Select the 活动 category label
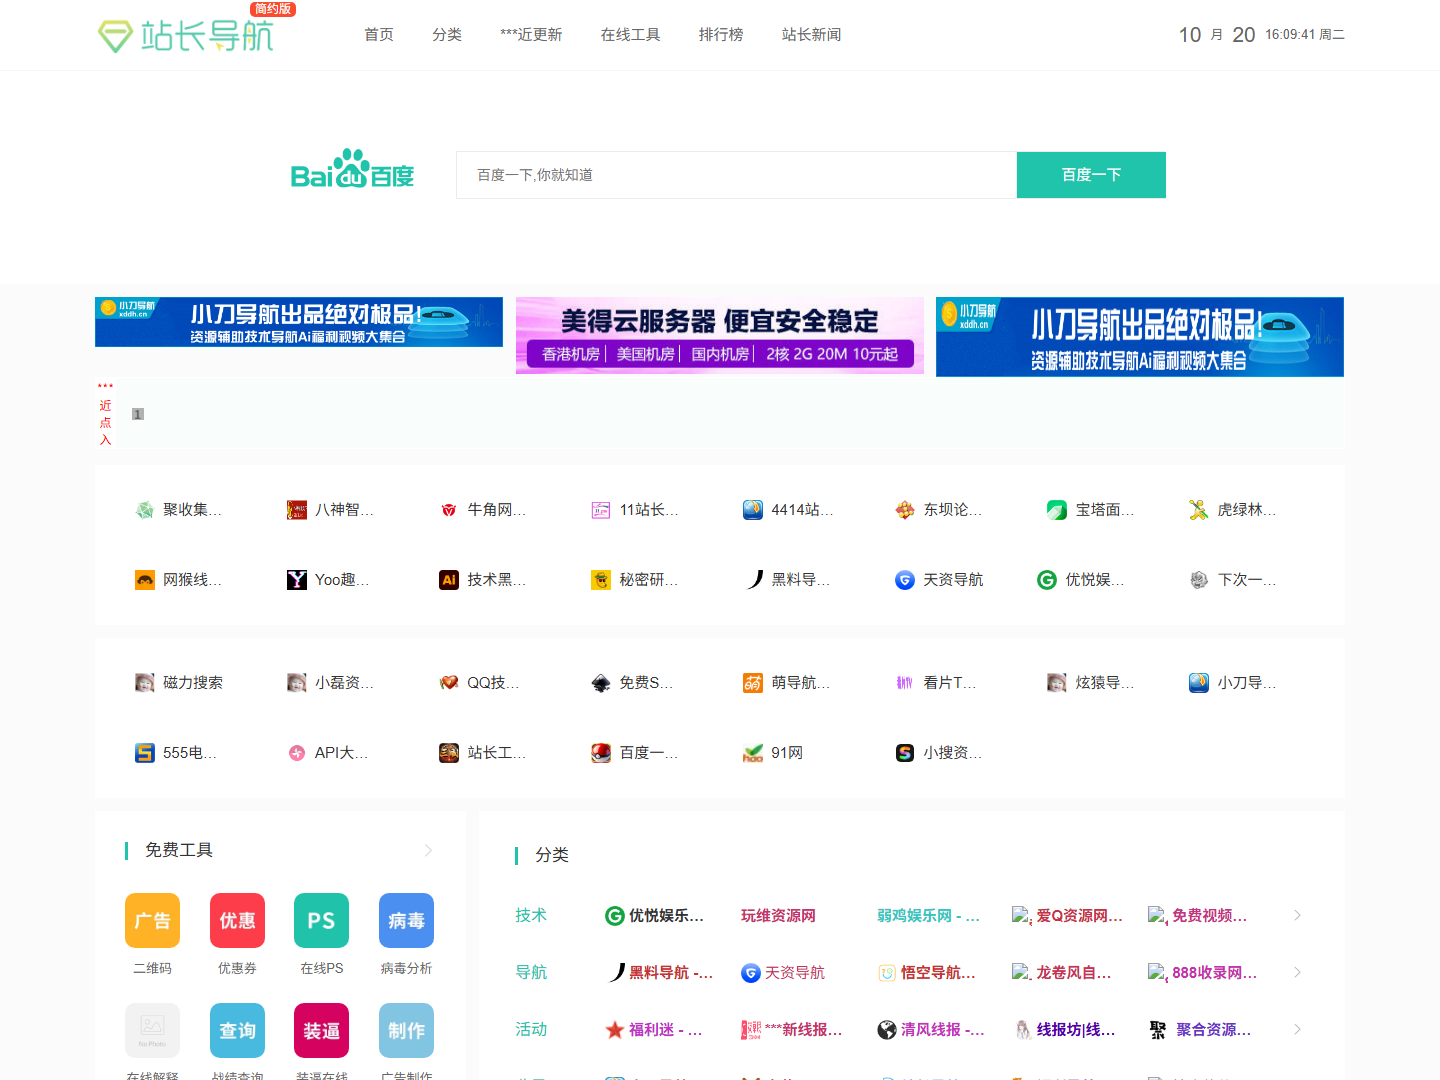 pyautogui.click(x=531, y=1029)
